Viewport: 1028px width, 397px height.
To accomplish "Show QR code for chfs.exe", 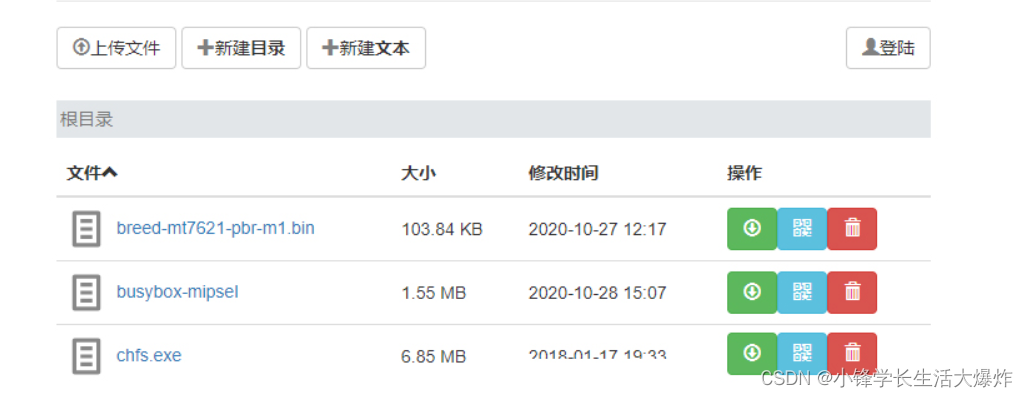I will click(802, 354).
